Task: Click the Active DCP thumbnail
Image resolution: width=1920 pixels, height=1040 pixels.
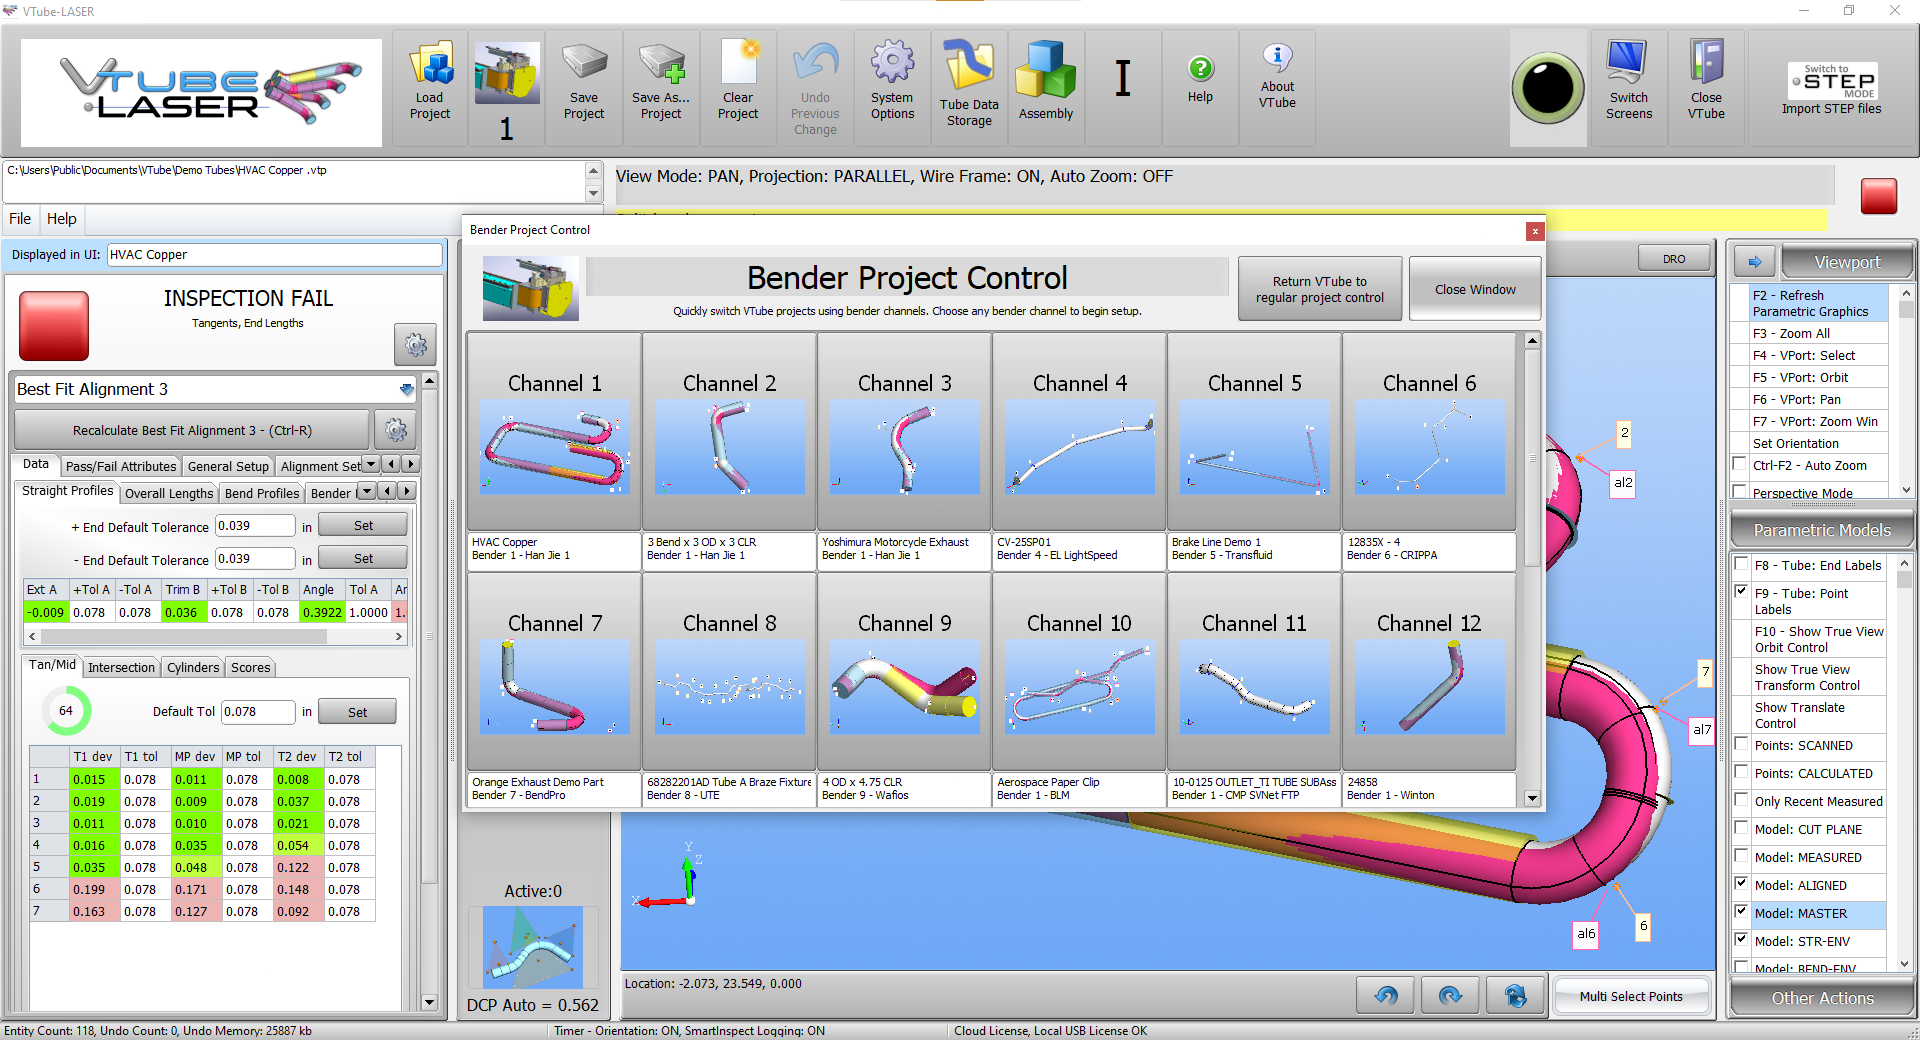Action: click(532, 947)
